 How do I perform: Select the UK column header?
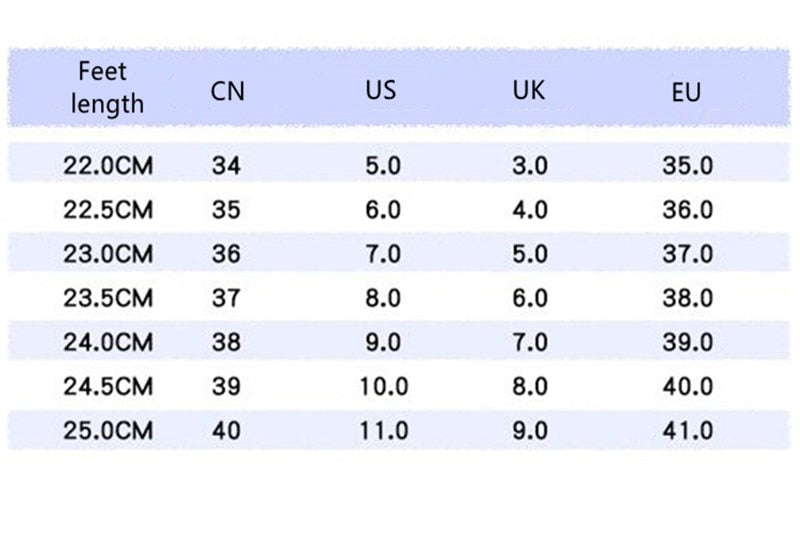529,90
